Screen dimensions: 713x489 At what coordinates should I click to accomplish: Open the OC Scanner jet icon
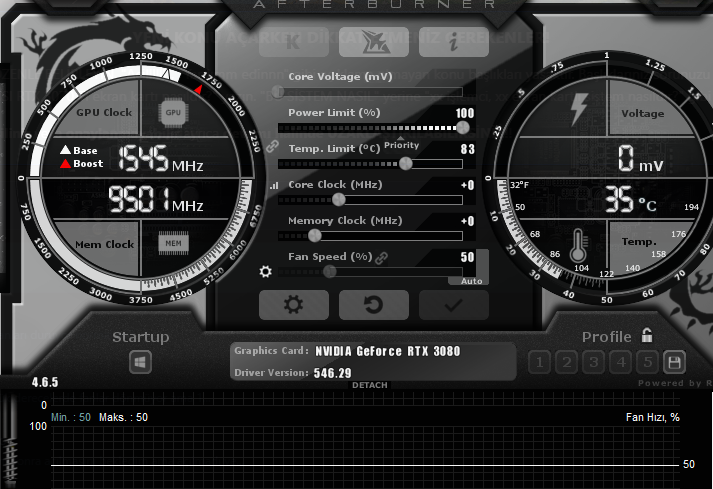pyautogui.click(x=374, y=42)
